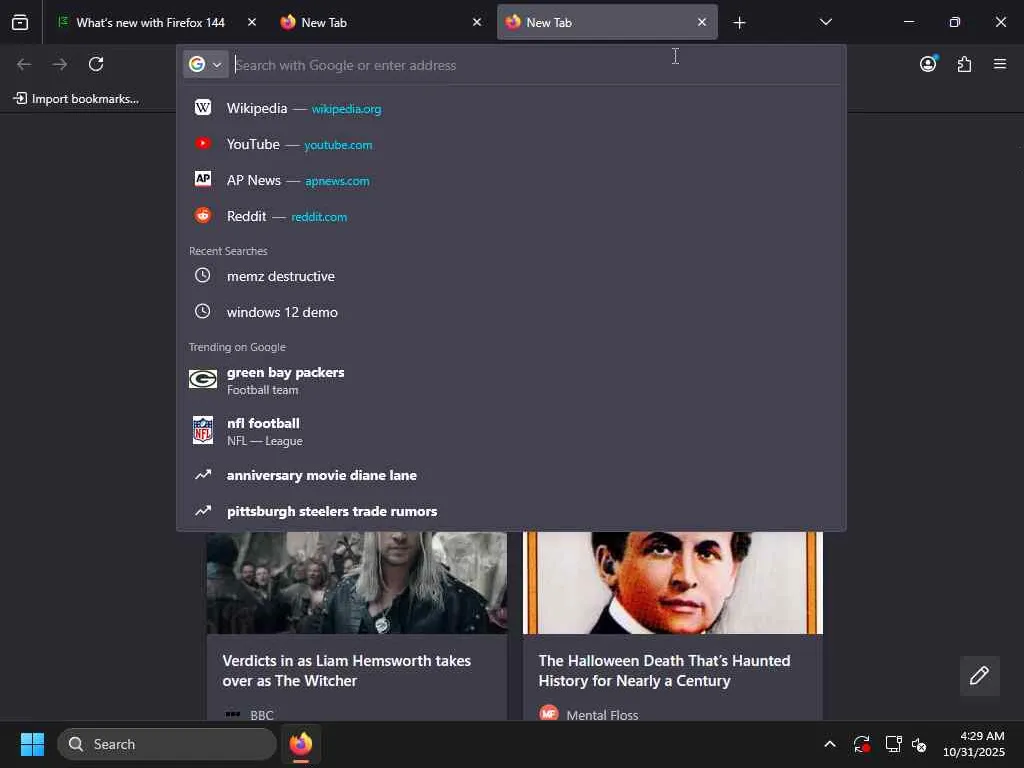Click the pencil customize page button
The image size is (1024, 768).
click(x=979, y=675)
